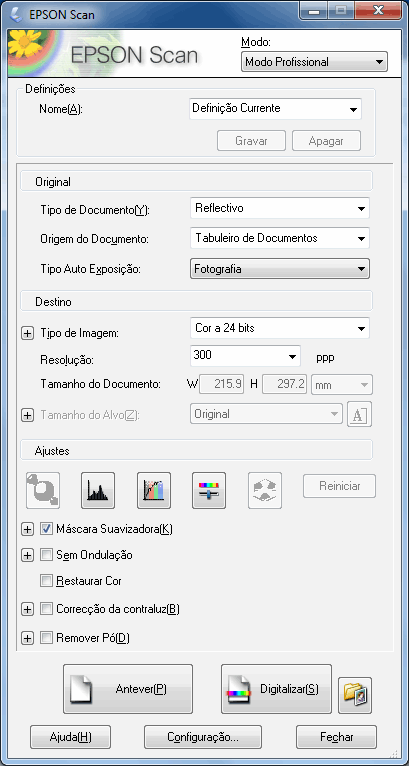Open the Tone Correction curve icon
This screenshot has width=409, height=766.
tap(154, 490)
